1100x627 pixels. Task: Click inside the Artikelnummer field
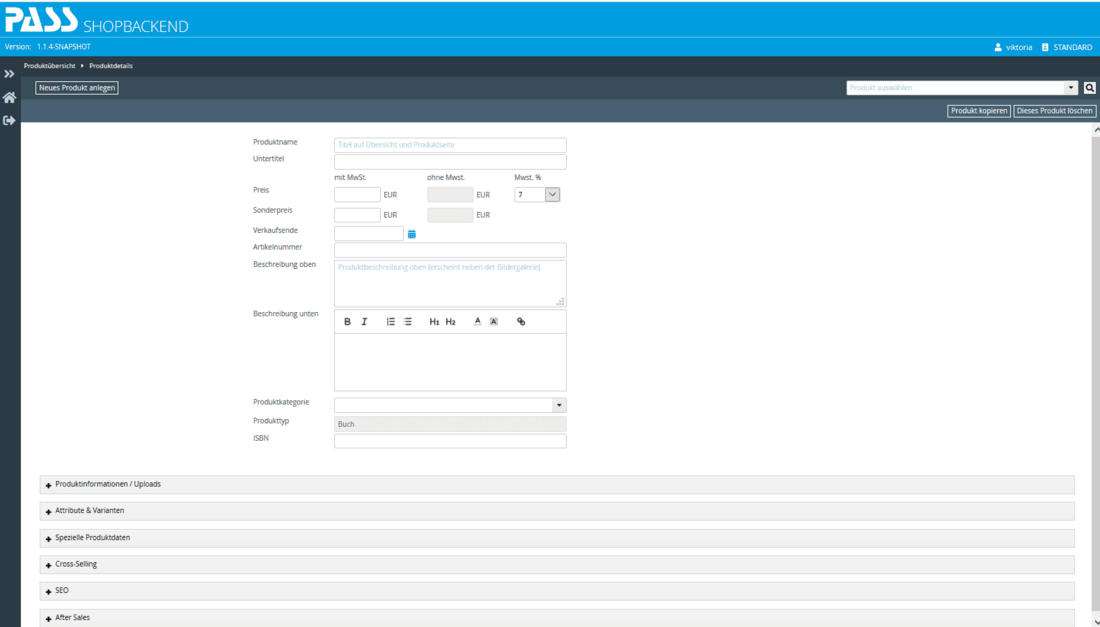point(449,249)
